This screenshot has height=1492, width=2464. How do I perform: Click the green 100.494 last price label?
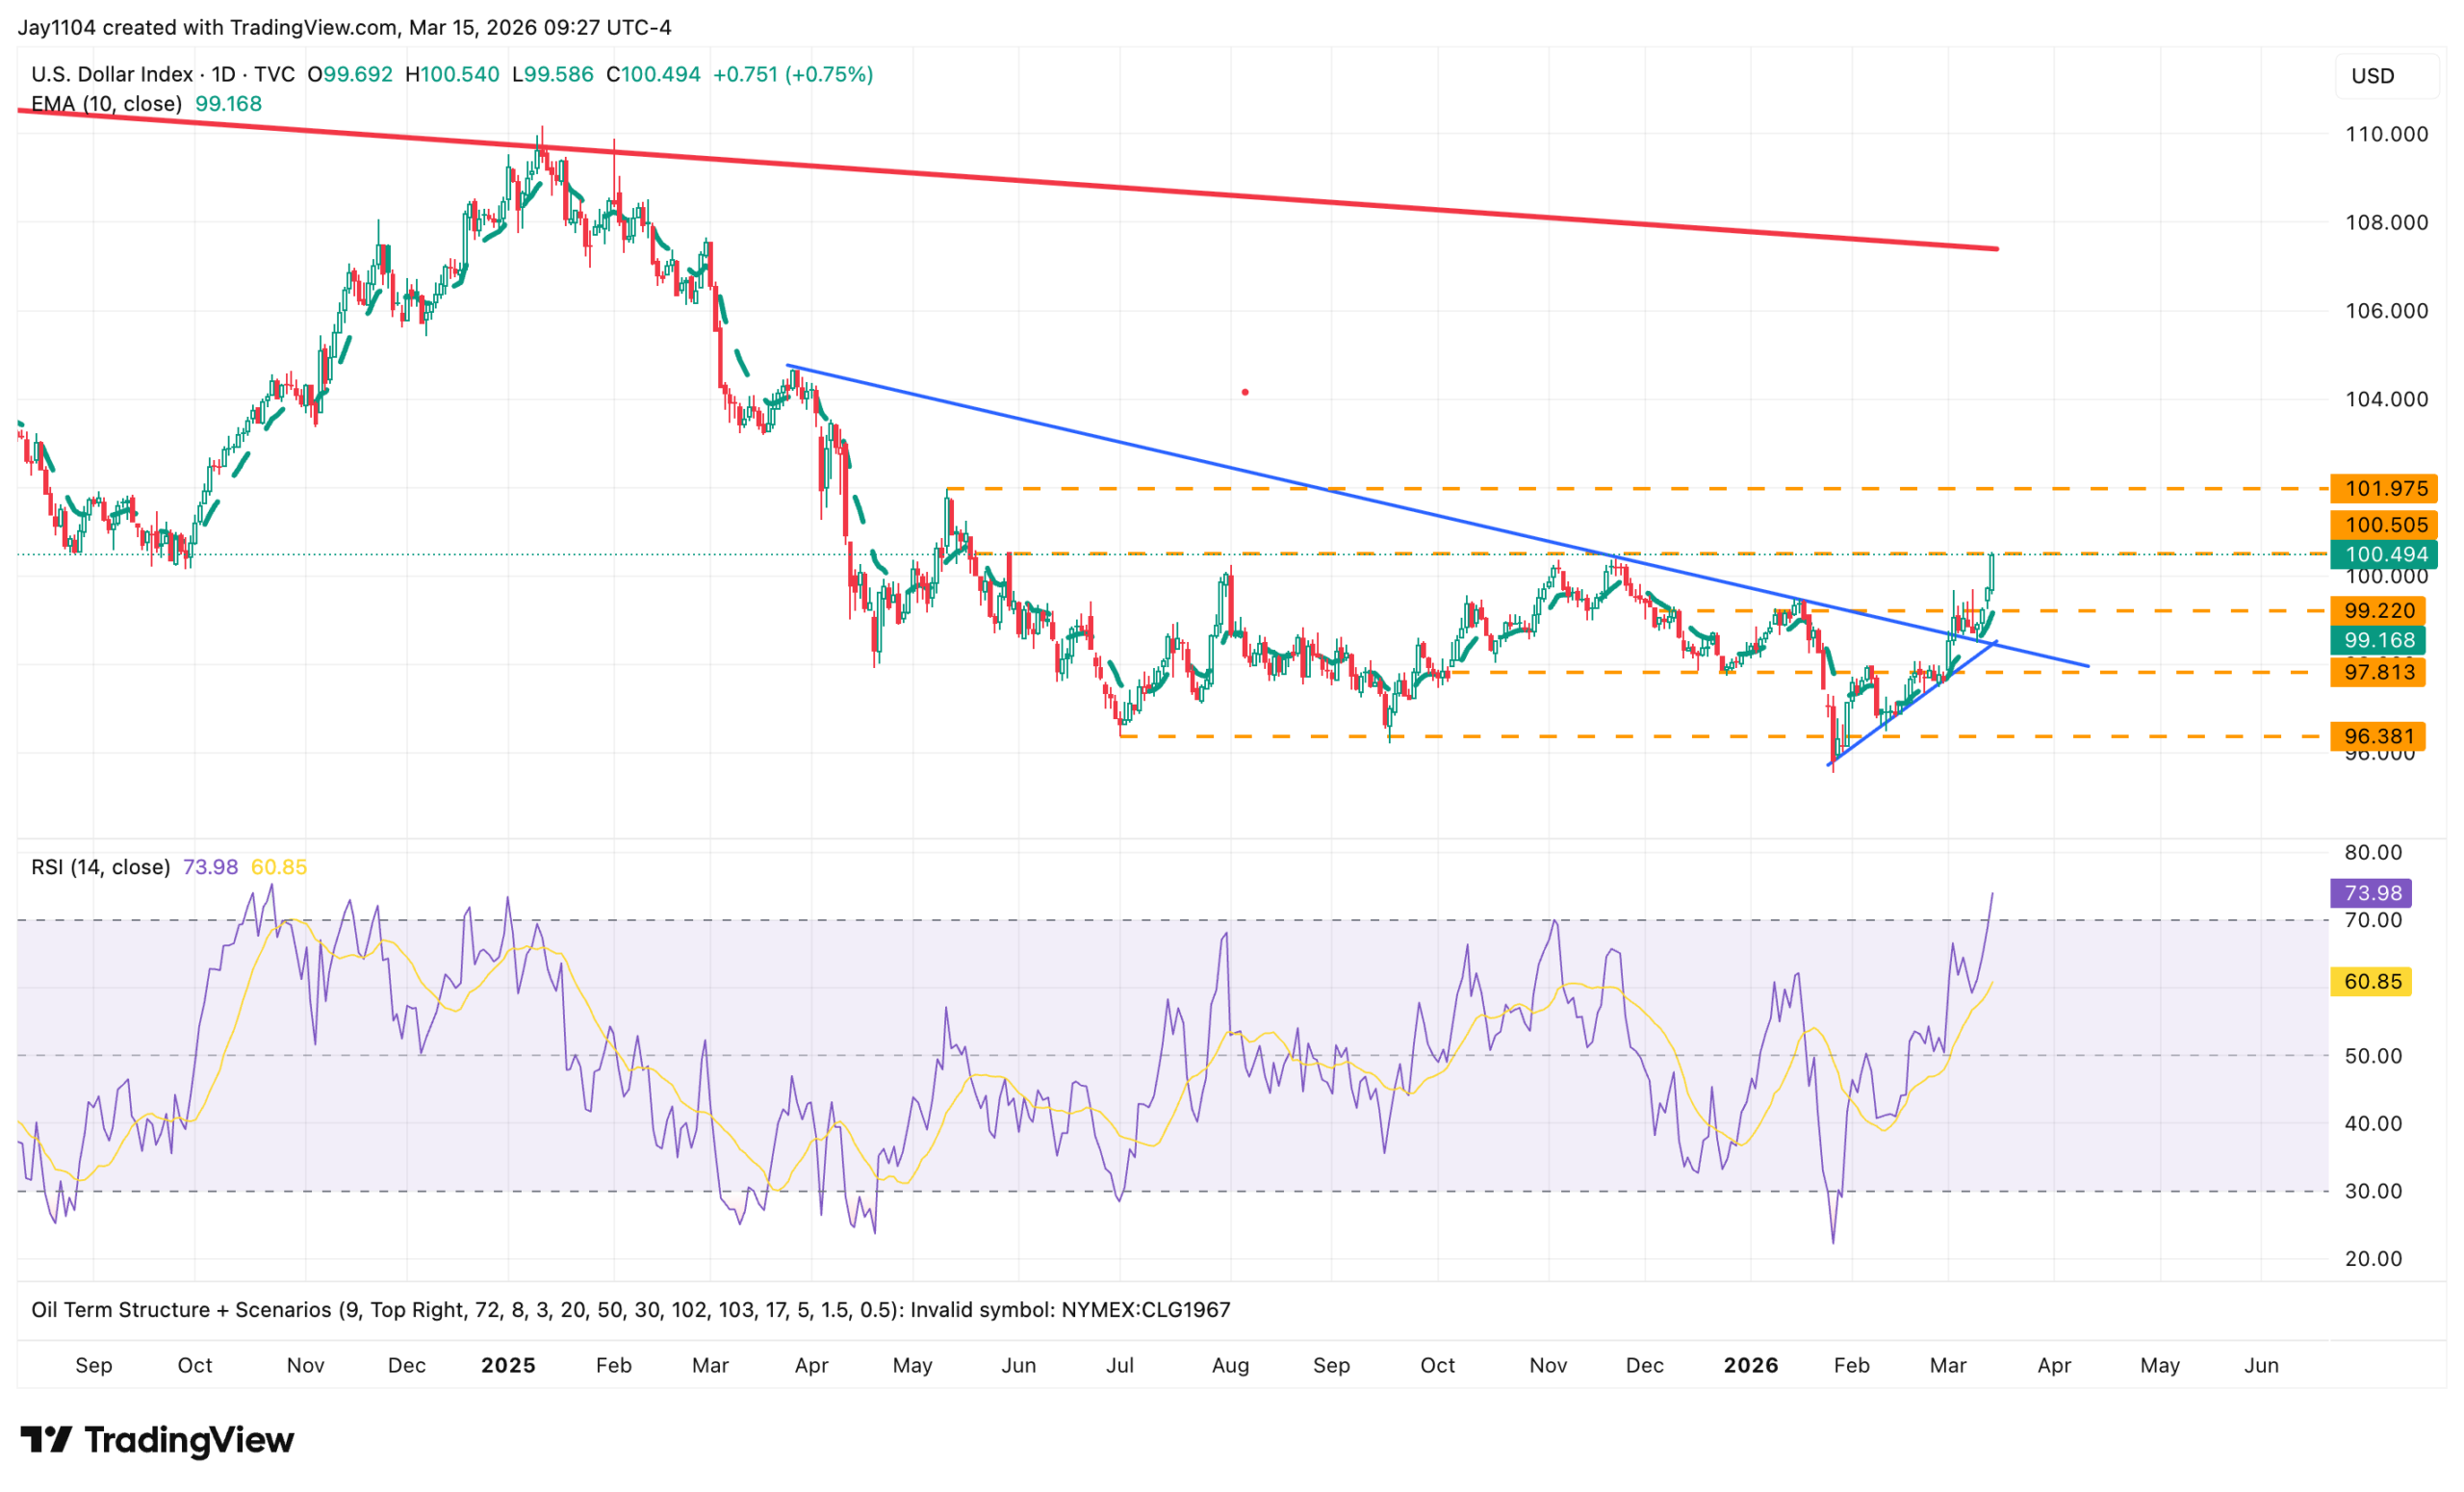tap(2385, 554)
